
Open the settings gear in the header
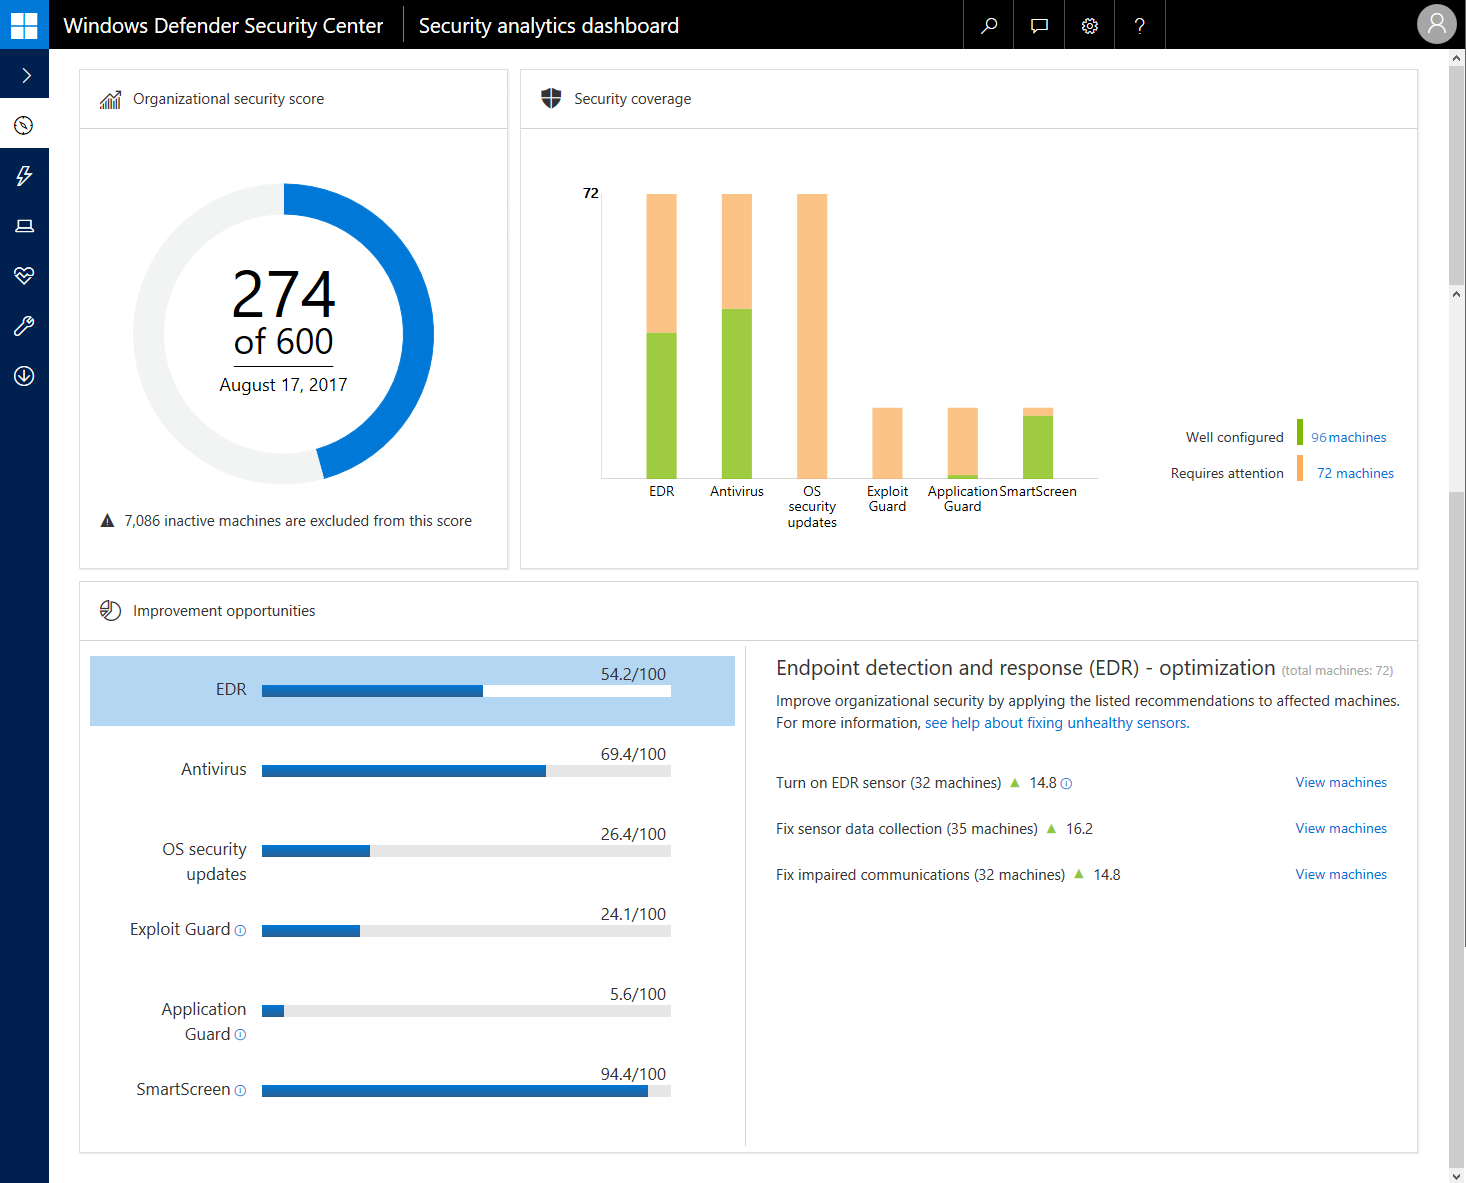click(1090, 25)
